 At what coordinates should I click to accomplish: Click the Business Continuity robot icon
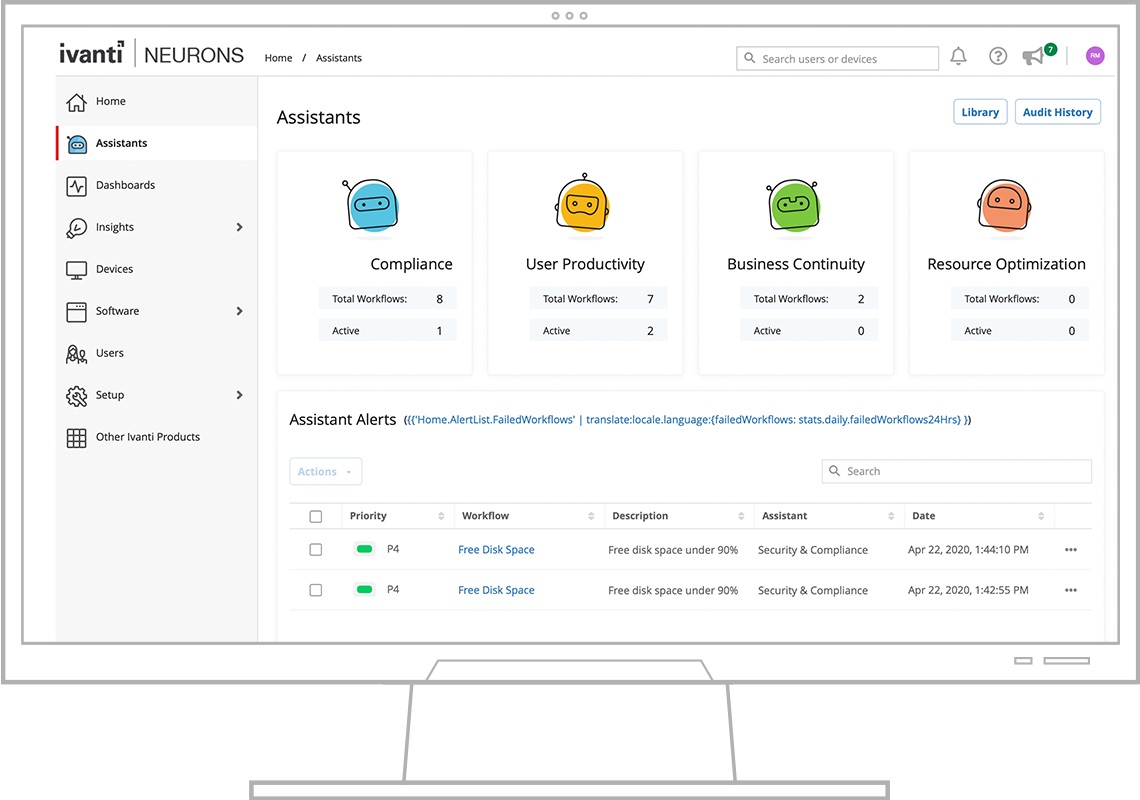(793, 208)
